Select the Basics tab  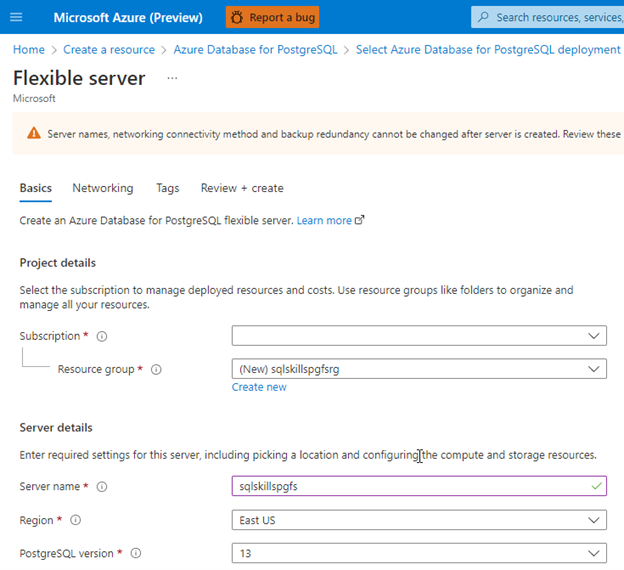[x=35, y=188]
